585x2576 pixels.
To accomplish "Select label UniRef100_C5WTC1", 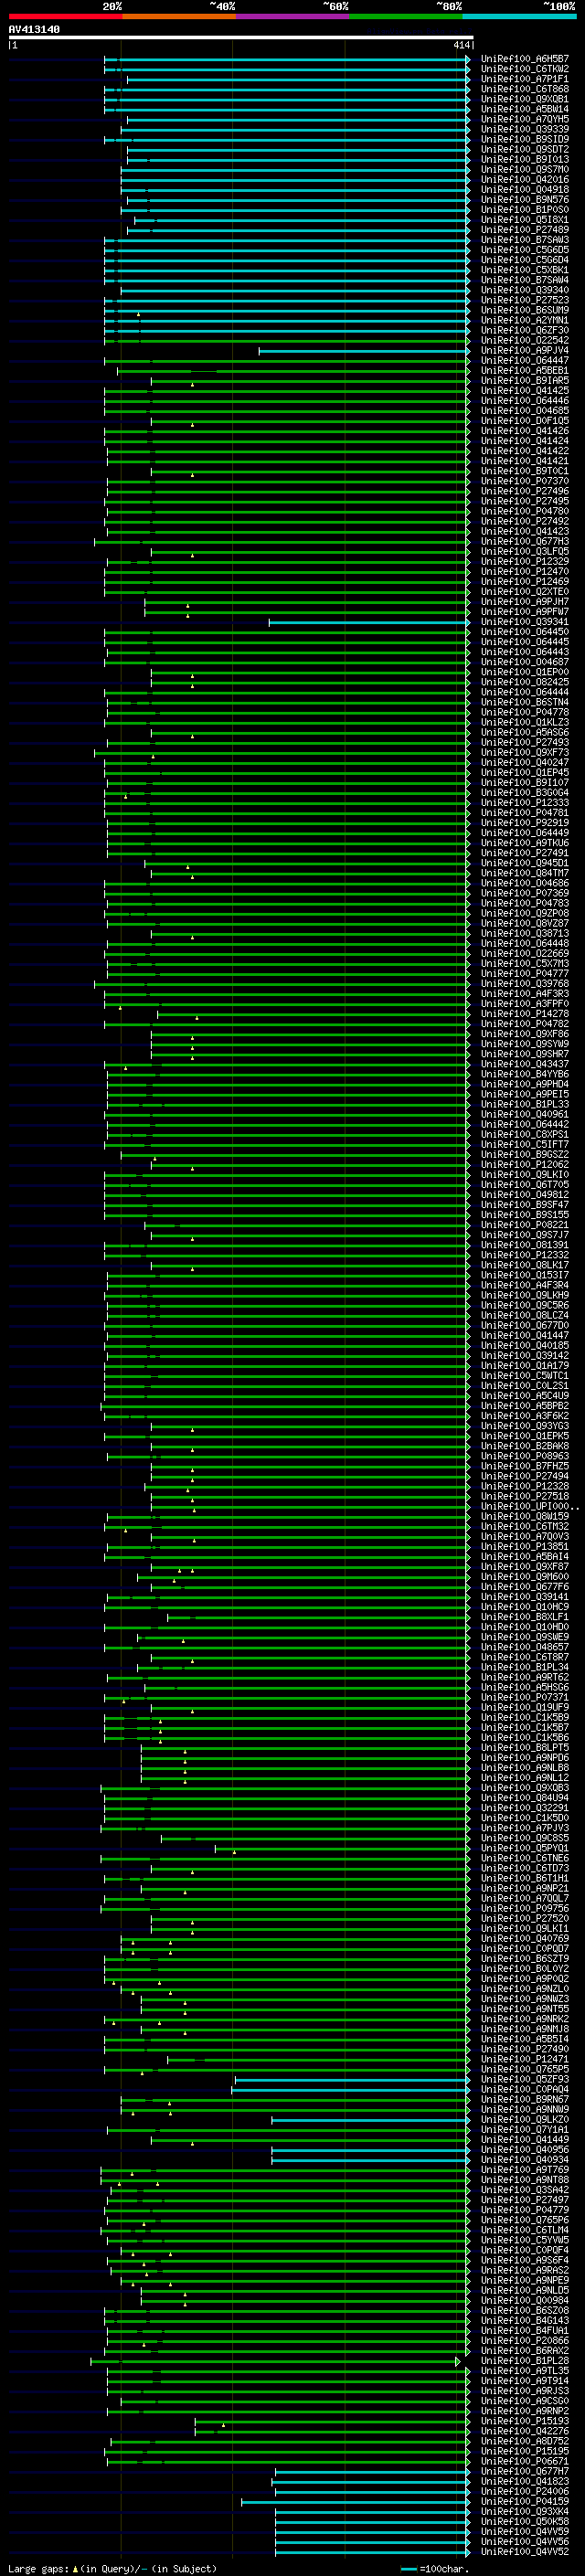I will (x=525, y=1375).
